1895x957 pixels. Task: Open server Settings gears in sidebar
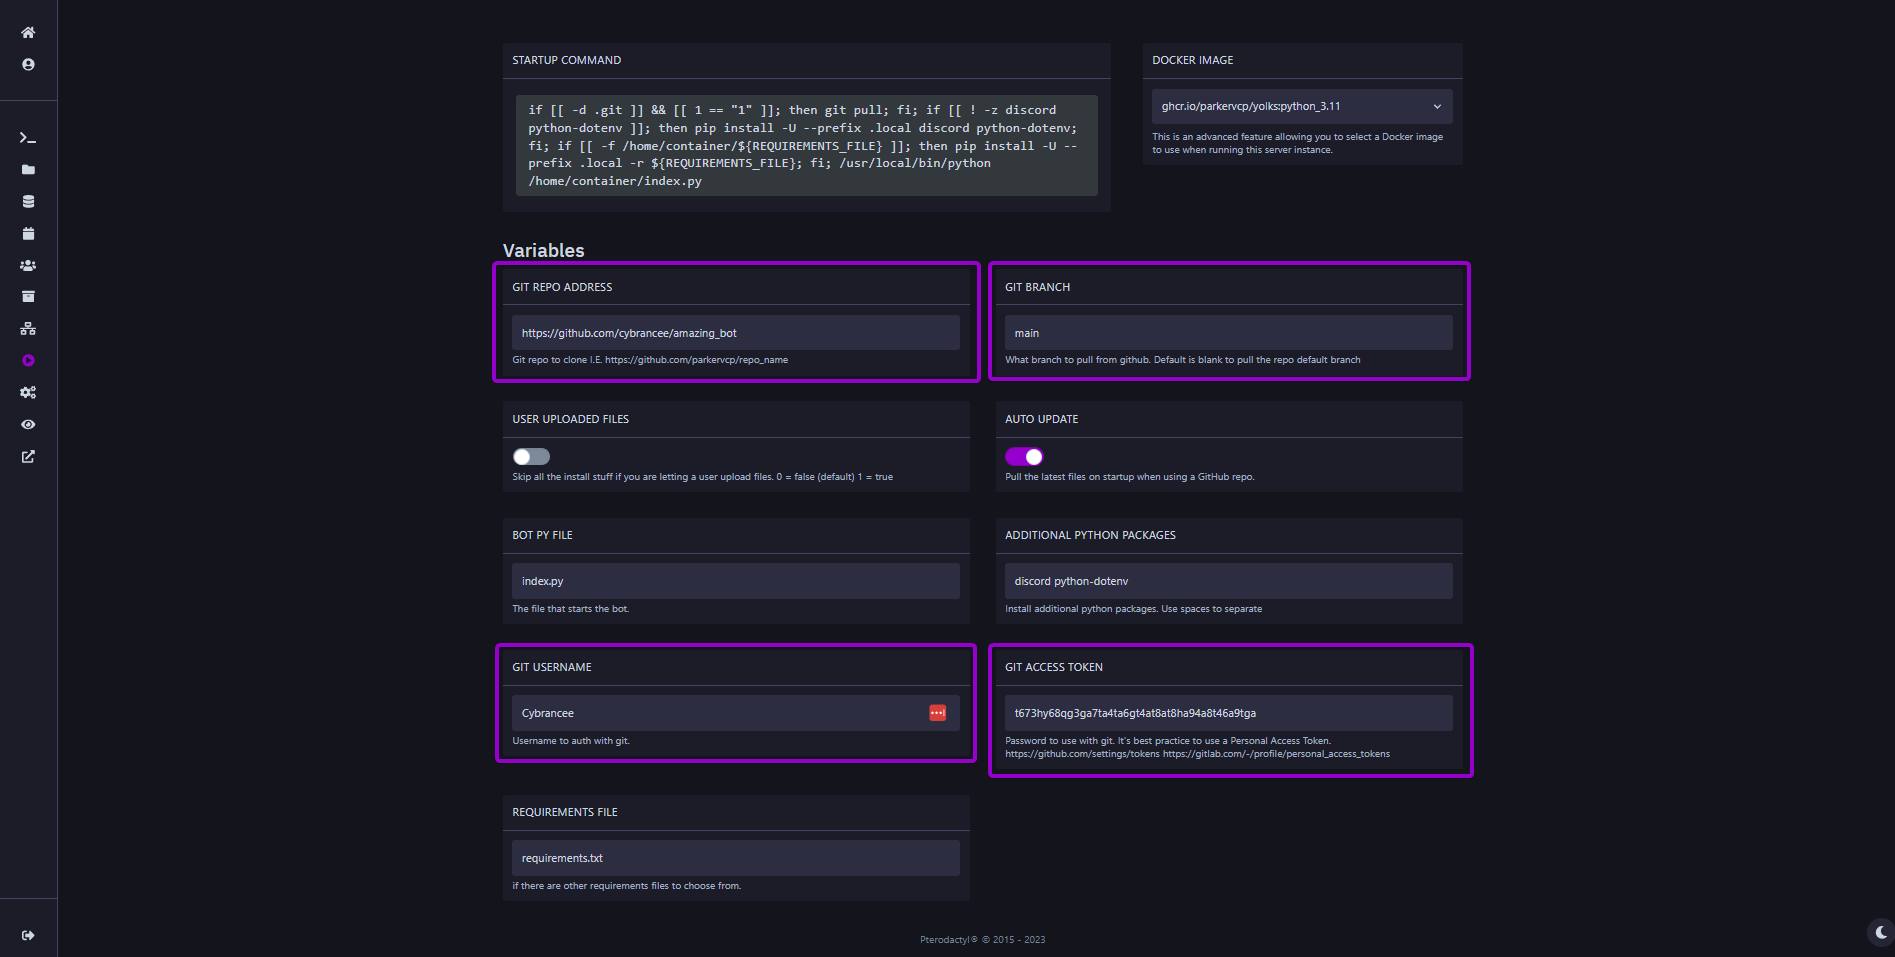pyautogui.click(x=28, y=392)
